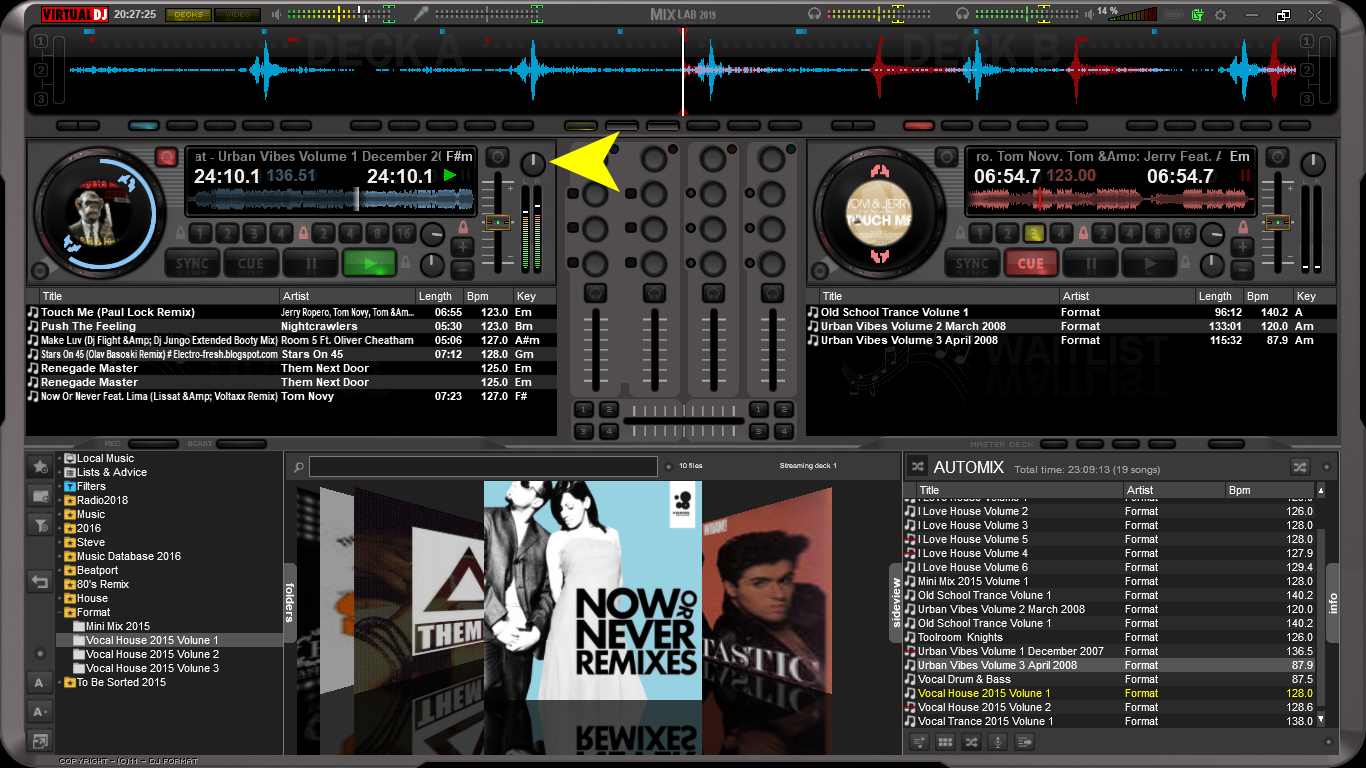Add favorite folder using the star icon
The height and width of the screenshot is (768, 1366).
pyautogui.click(x=40, y=467)
